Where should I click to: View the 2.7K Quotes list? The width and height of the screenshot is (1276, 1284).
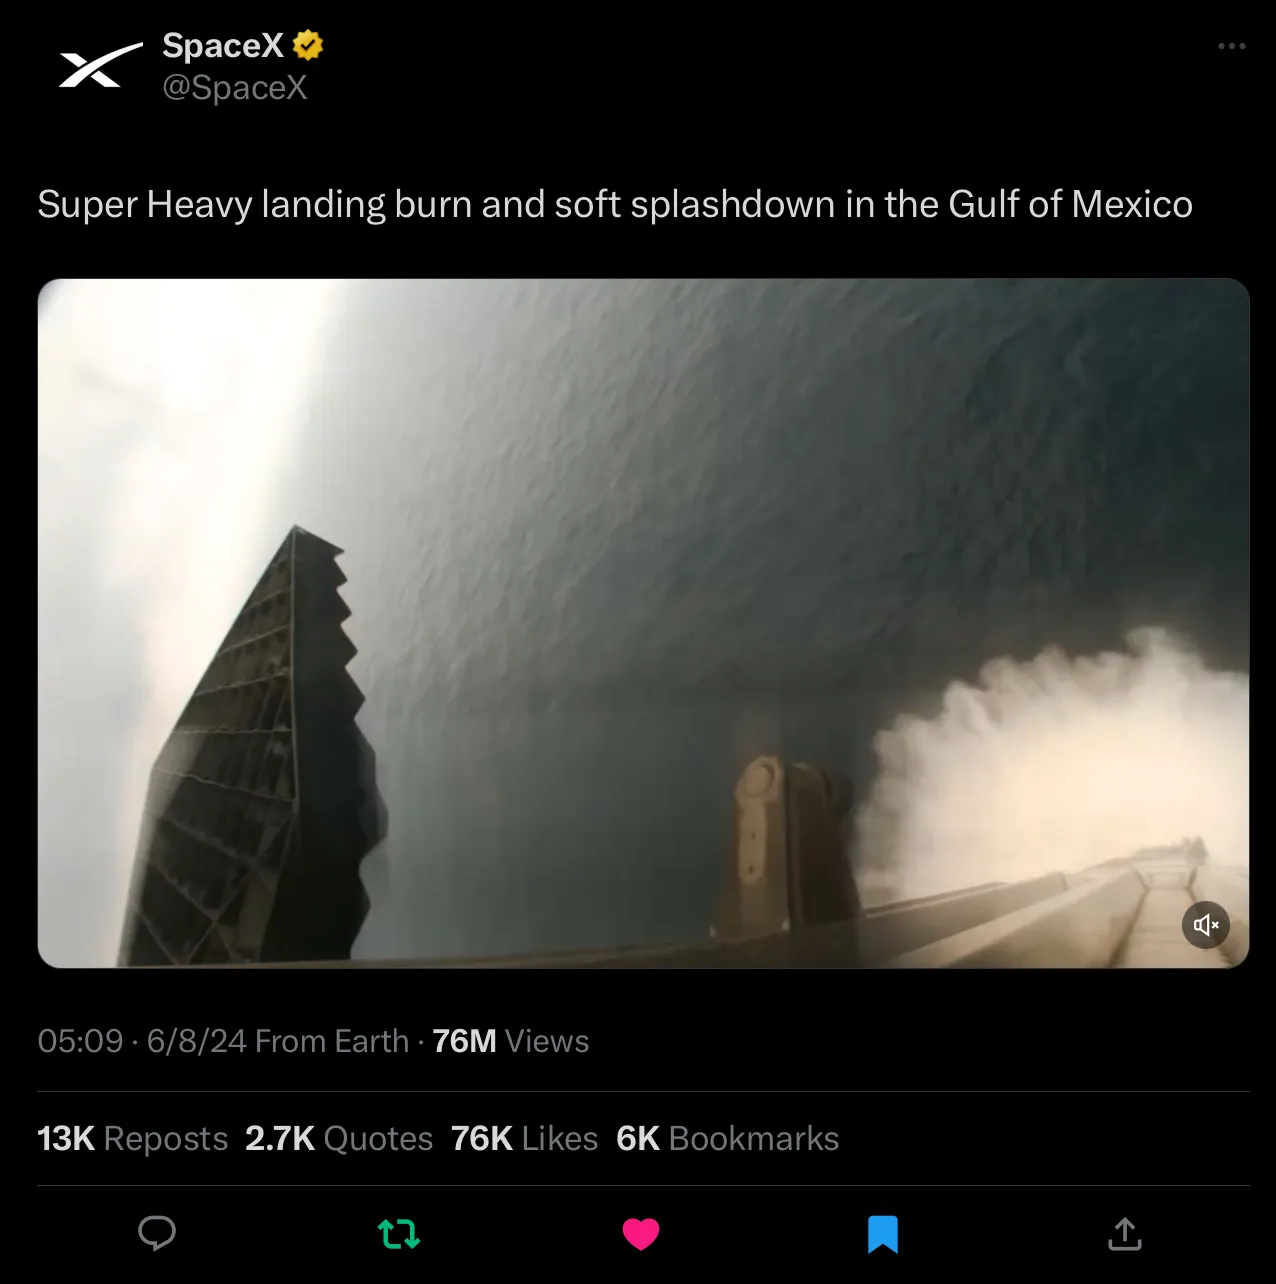(339, 1138)
